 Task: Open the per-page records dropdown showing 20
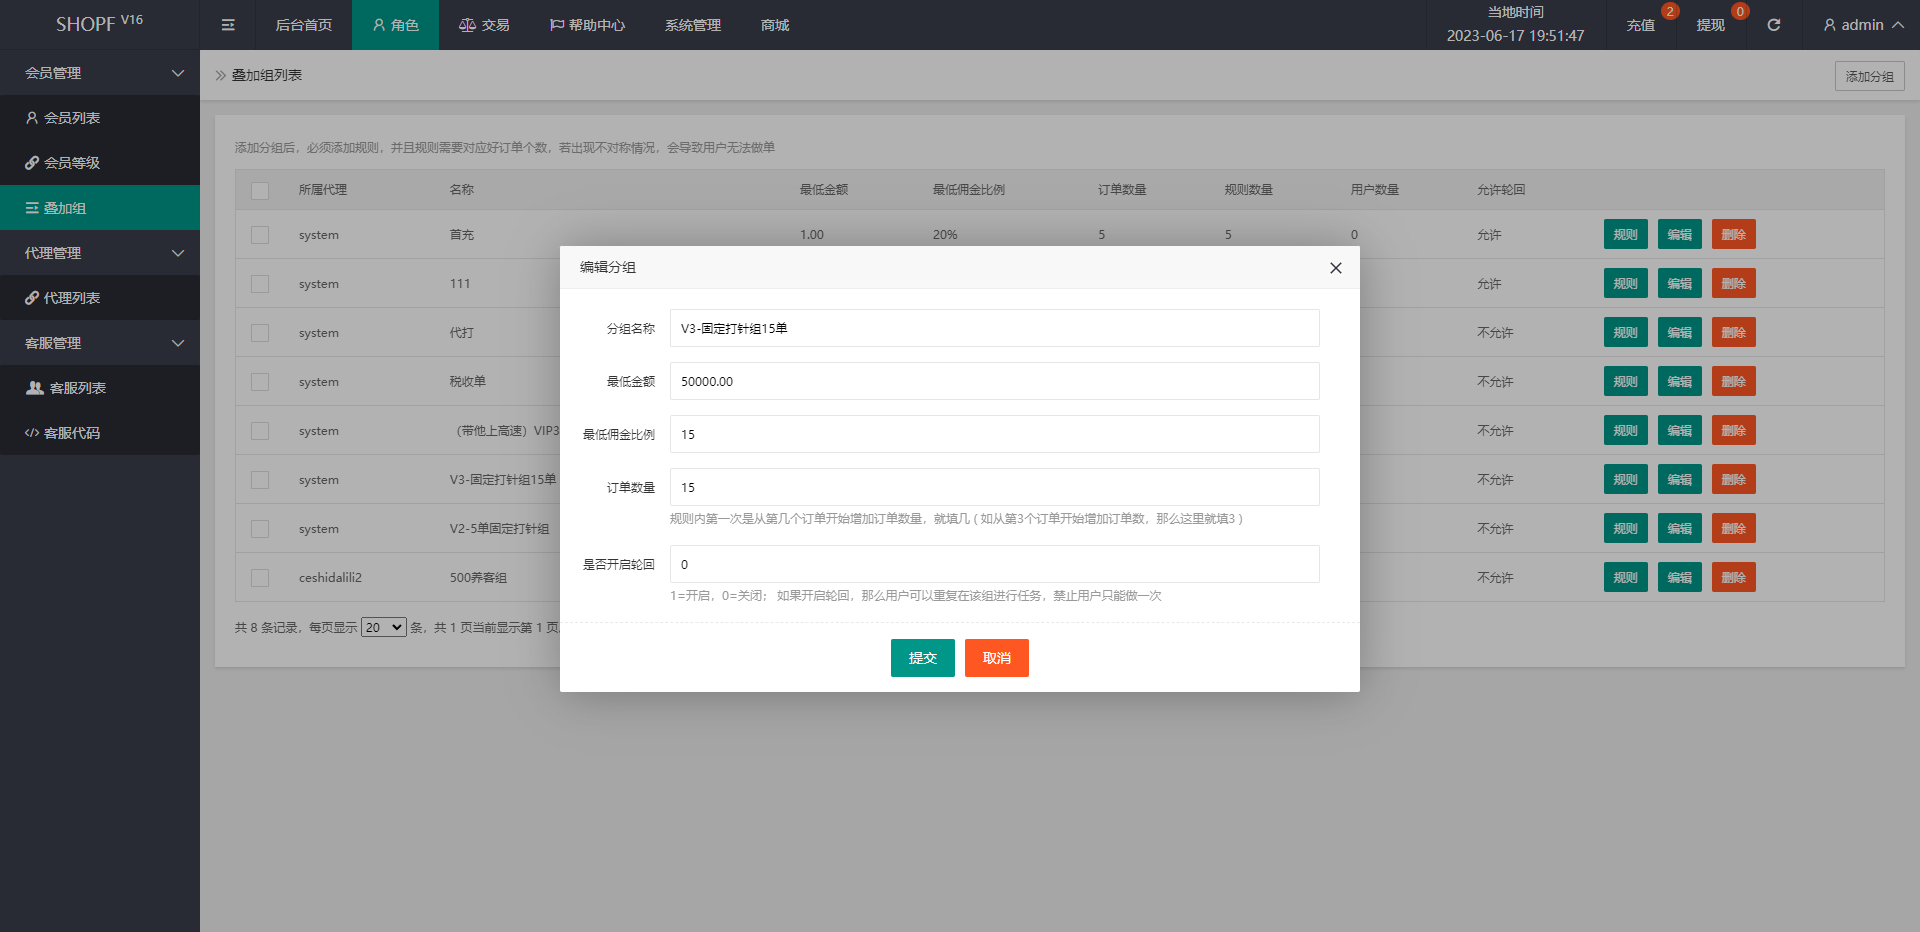(x=383, y=627)
